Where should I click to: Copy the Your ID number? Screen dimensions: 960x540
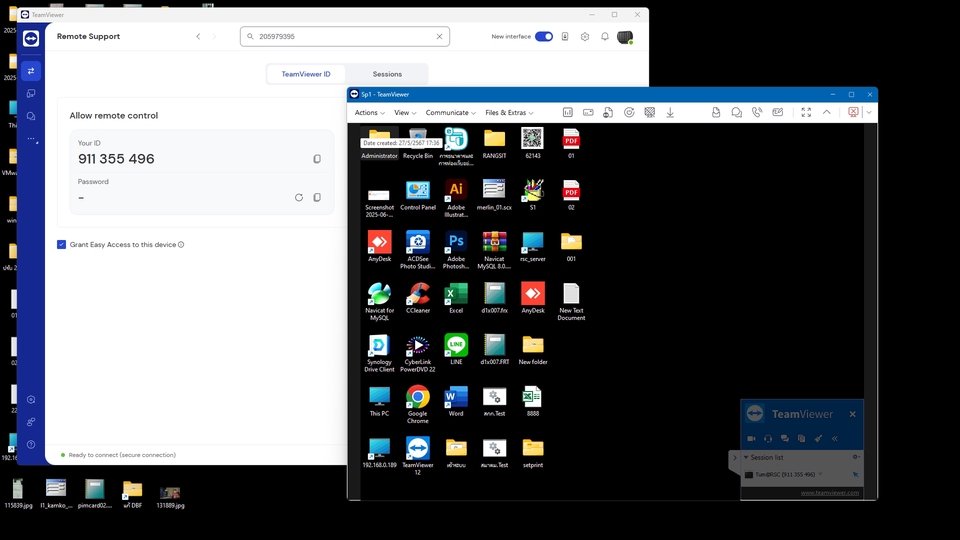click(x=317, y=159)
